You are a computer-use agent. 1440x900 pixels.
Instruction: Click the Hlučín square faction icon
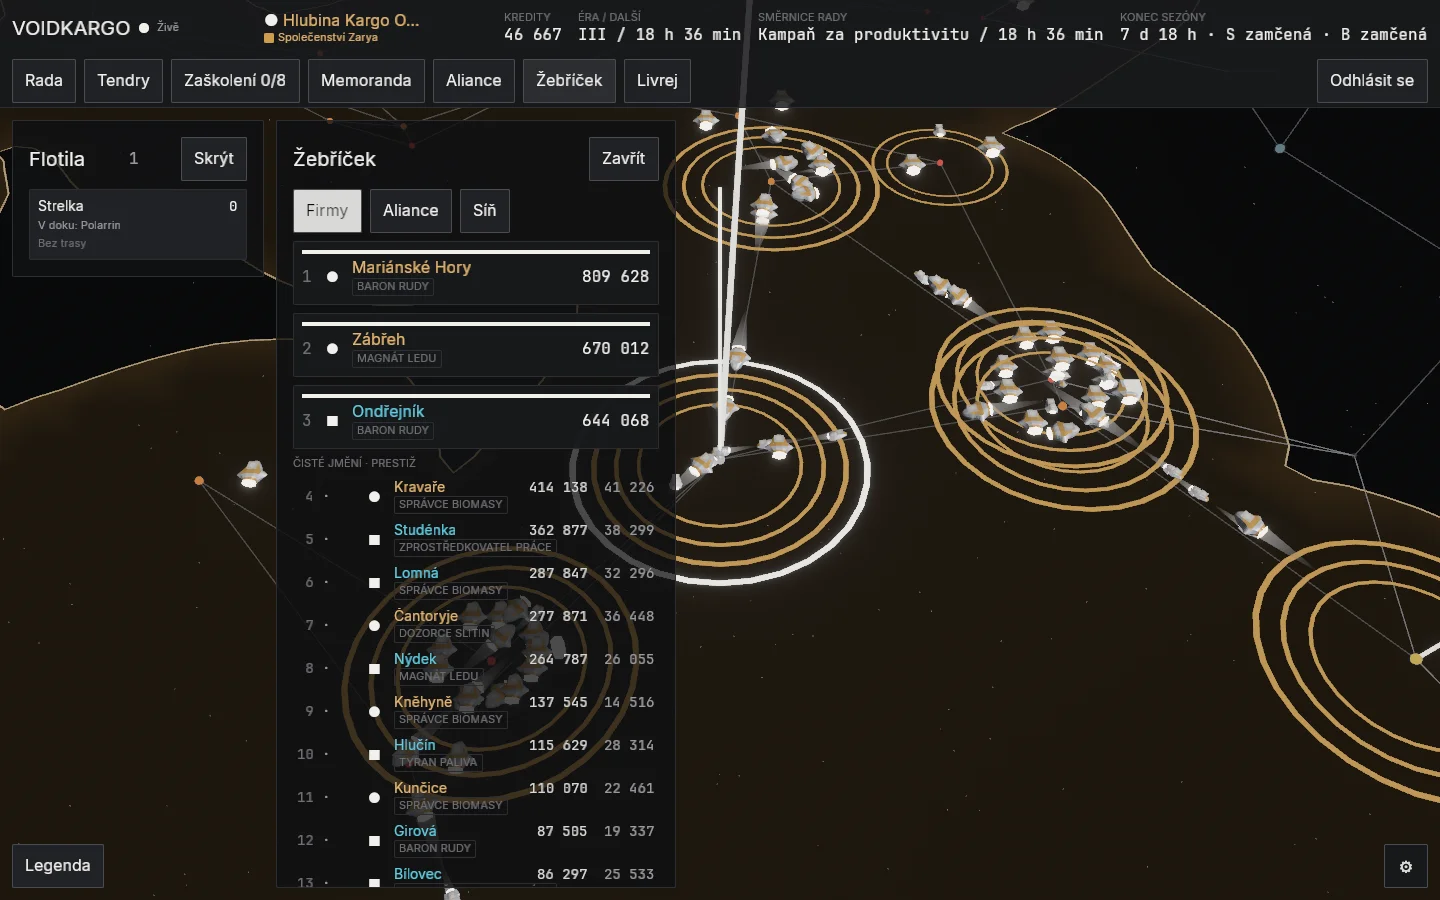pyautogui.click(x=374, y=754)
